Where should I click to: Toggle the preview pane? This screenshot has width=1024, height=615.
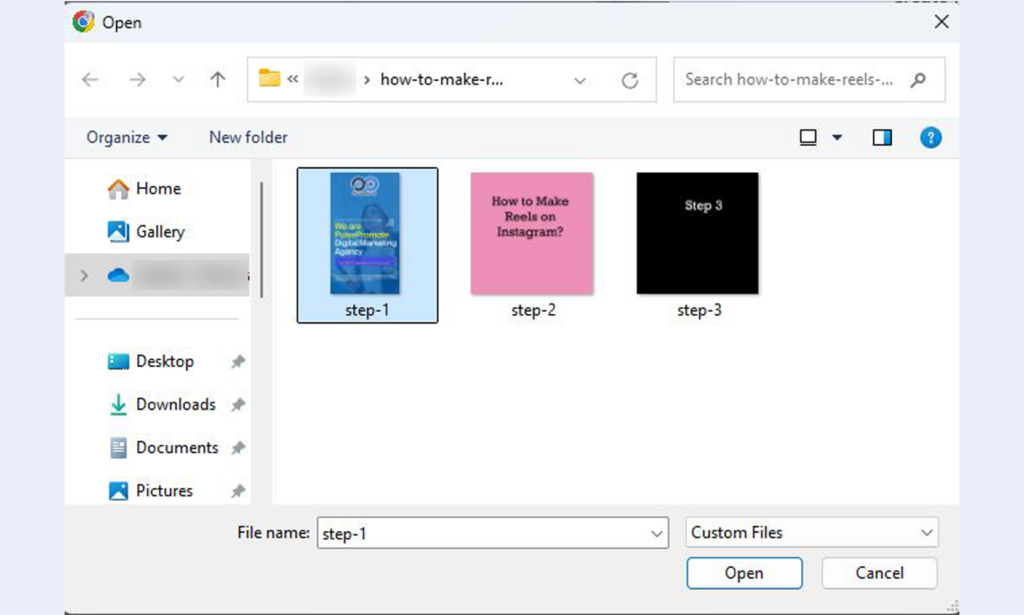pyautogui.click(x=881, y=138)
